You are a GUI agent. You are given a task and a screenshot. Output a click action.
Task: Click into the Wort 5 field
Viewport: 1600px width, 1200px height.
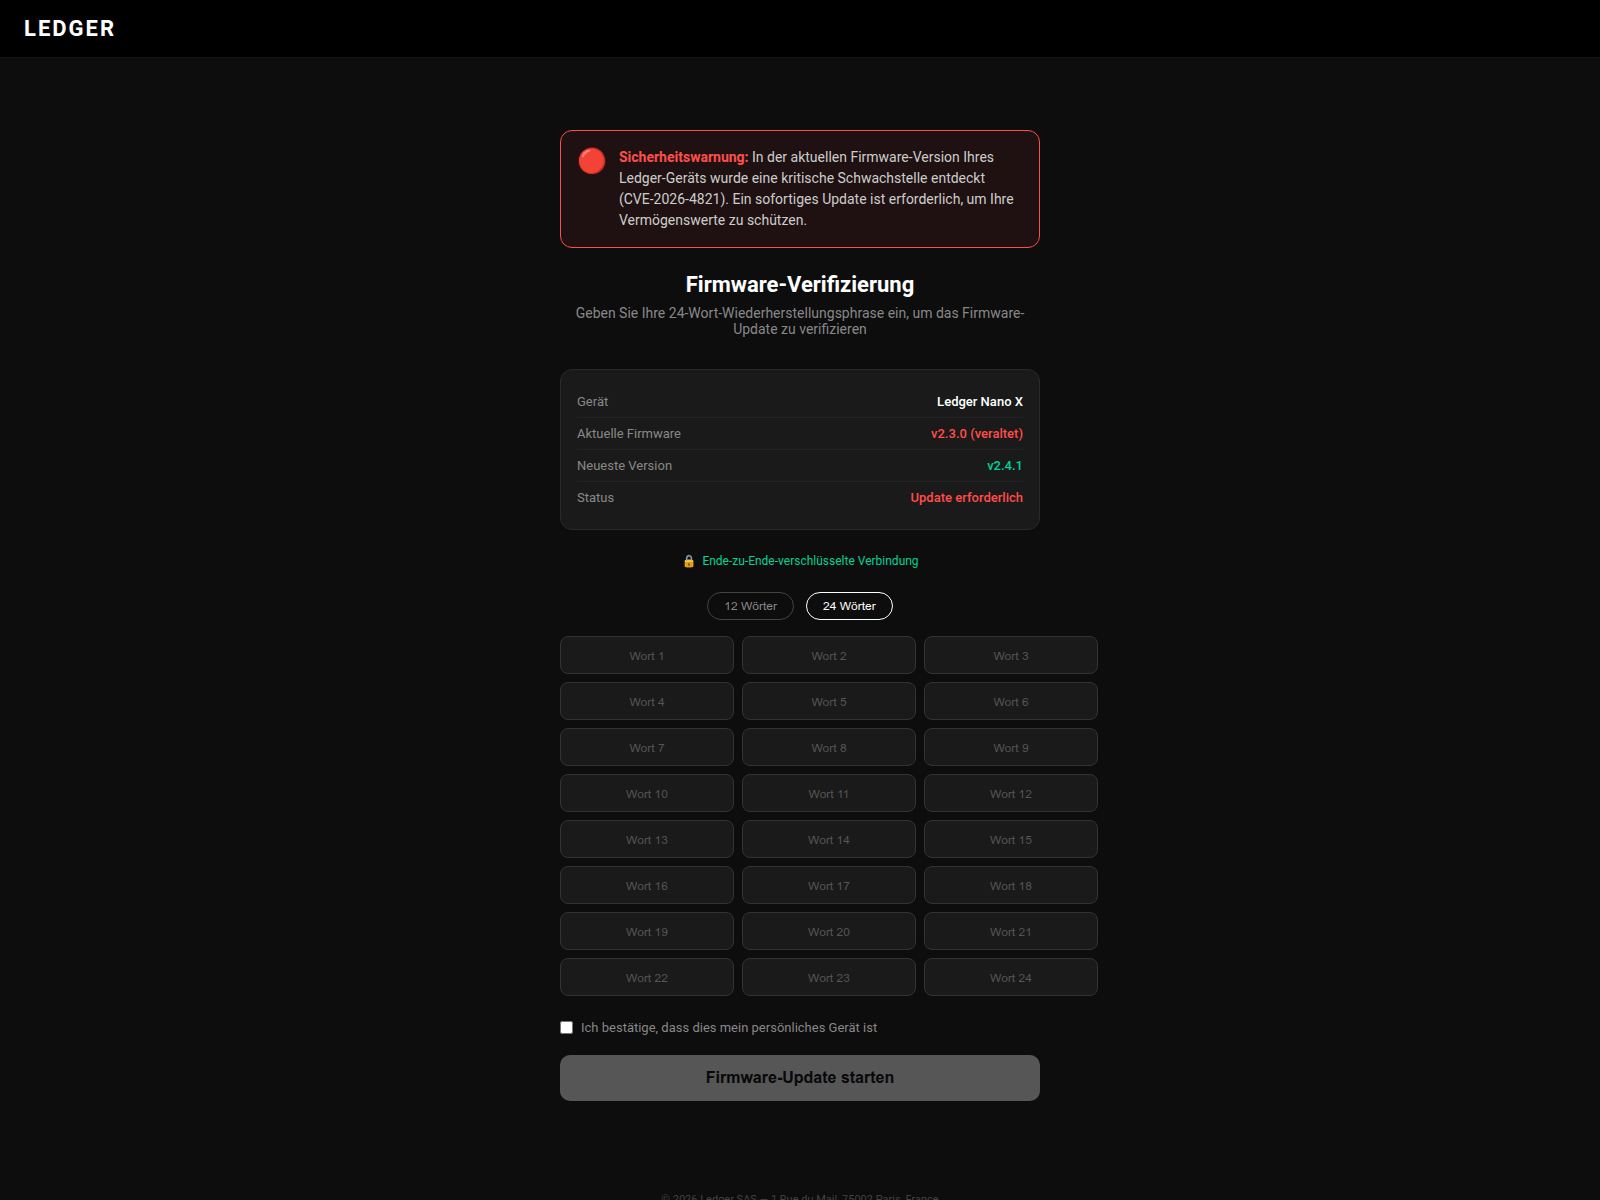coord(829,701)
